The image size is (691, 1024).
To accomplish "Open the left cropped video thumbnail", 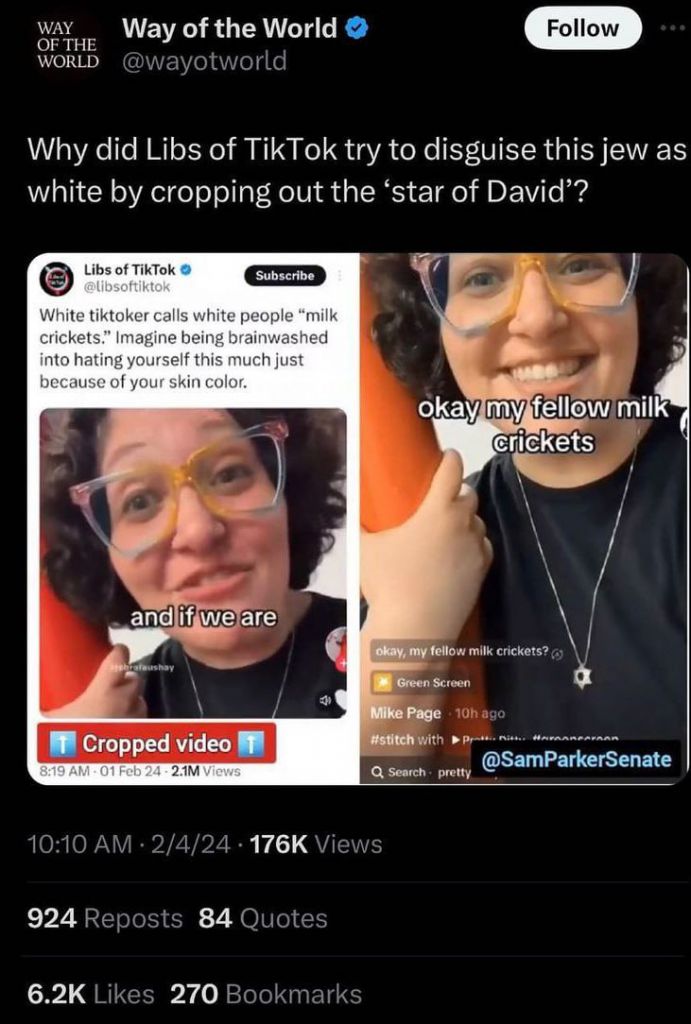I will pyautogui.click(x=193, y=563).
